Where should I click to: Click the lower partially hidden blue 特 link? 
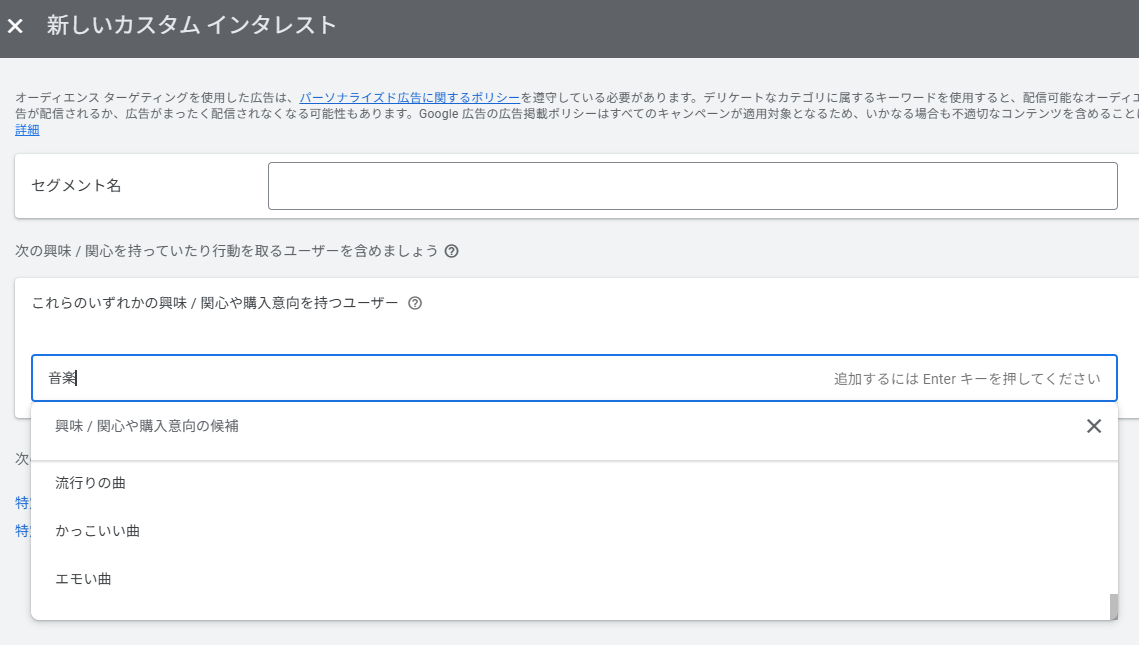pos(22,530)
